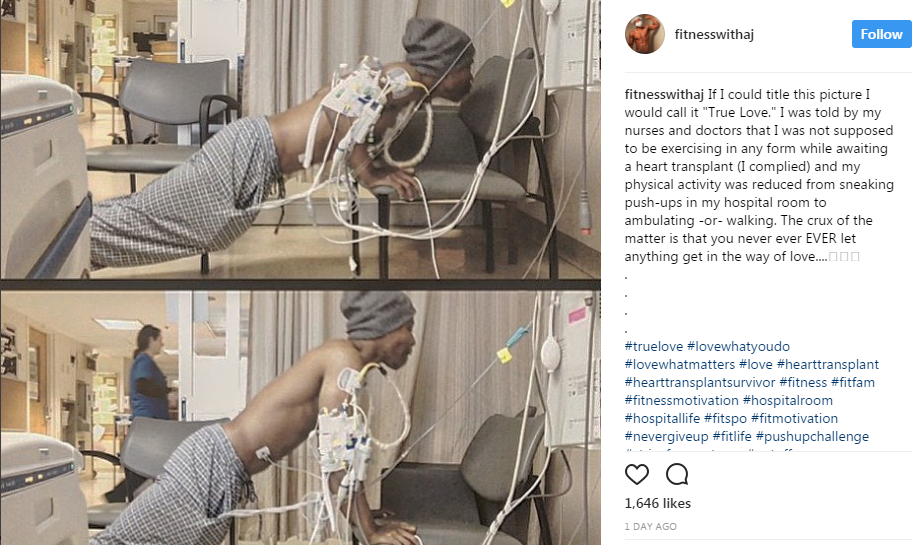Select the bottom push-up photo
The image size is (916, 545).
pyautogui.click(x=300, y=418)
